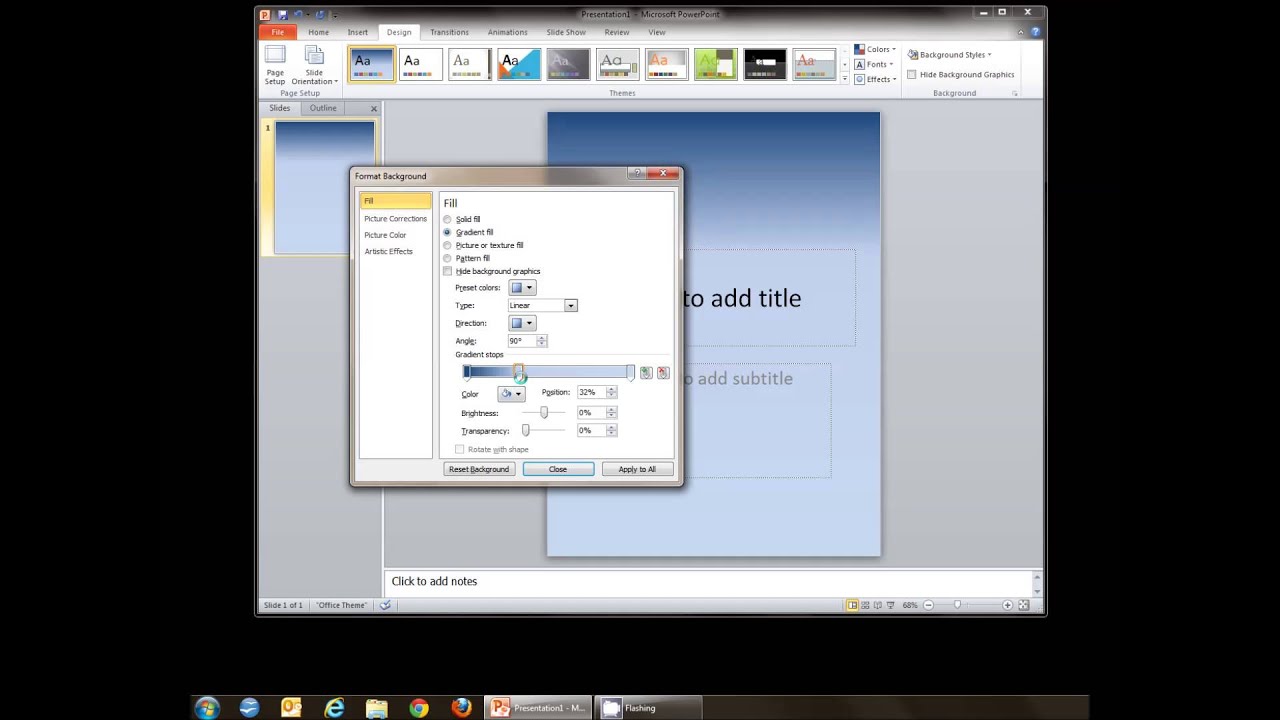Click the Undo icon in Quick Access Toolbar
Image resolution: width=1280 pixels, height=720 pixels.
(x=298, y=14)
